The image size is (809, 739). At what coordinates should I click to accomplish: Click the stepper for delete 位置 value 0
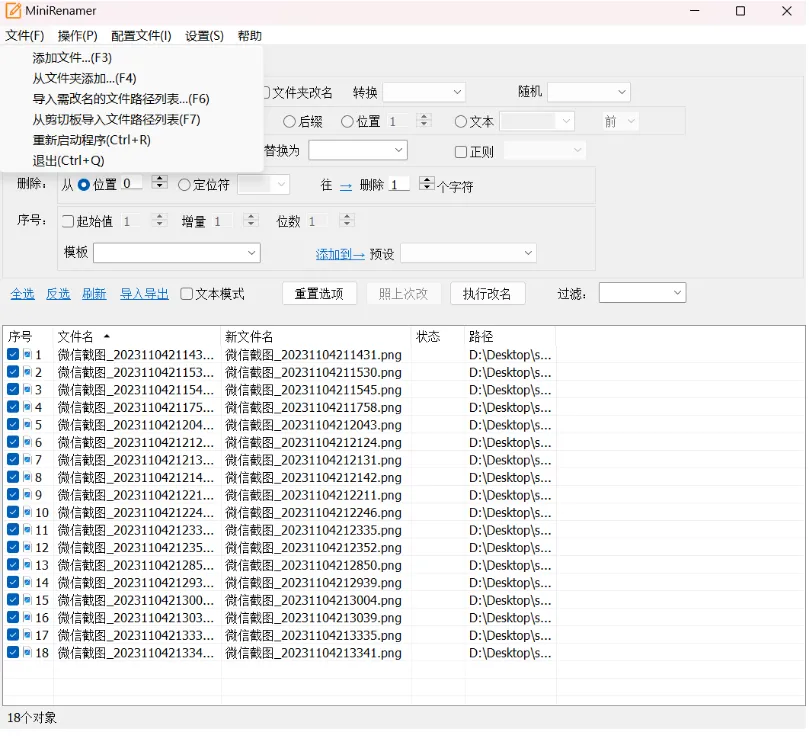click(x=159, y=182)
